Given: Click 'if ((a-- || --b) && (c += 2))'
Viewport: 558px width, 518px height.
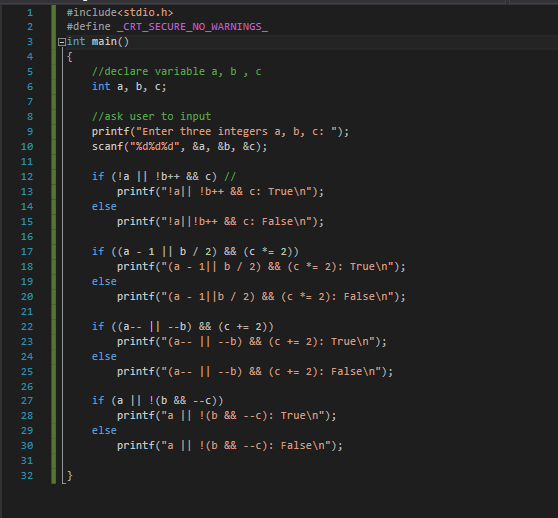Looking at the screenshot, I should (183, 327).
